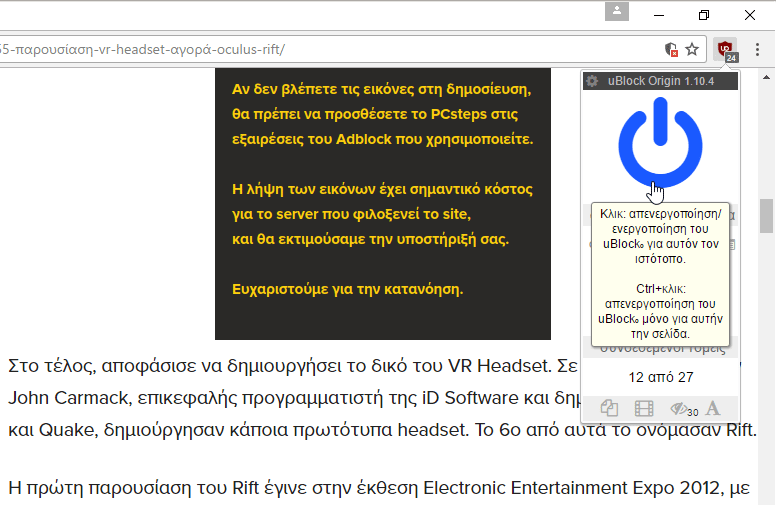
Task: Restore down the Chrome window
Action: (704, 15)
